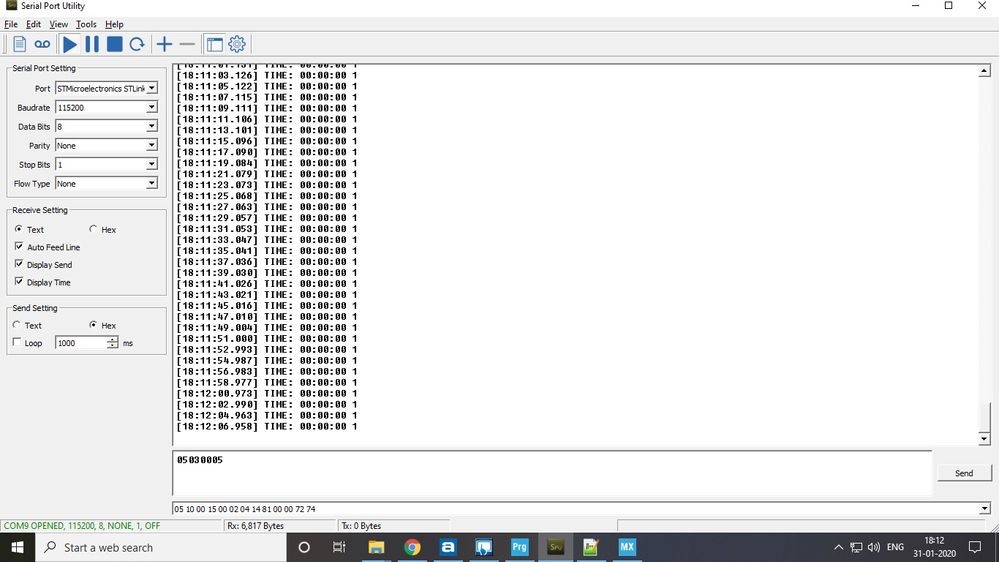Click the plus add toolbar icon
The height and width of the screenshot is (562, 999).
tap(164, 44)
